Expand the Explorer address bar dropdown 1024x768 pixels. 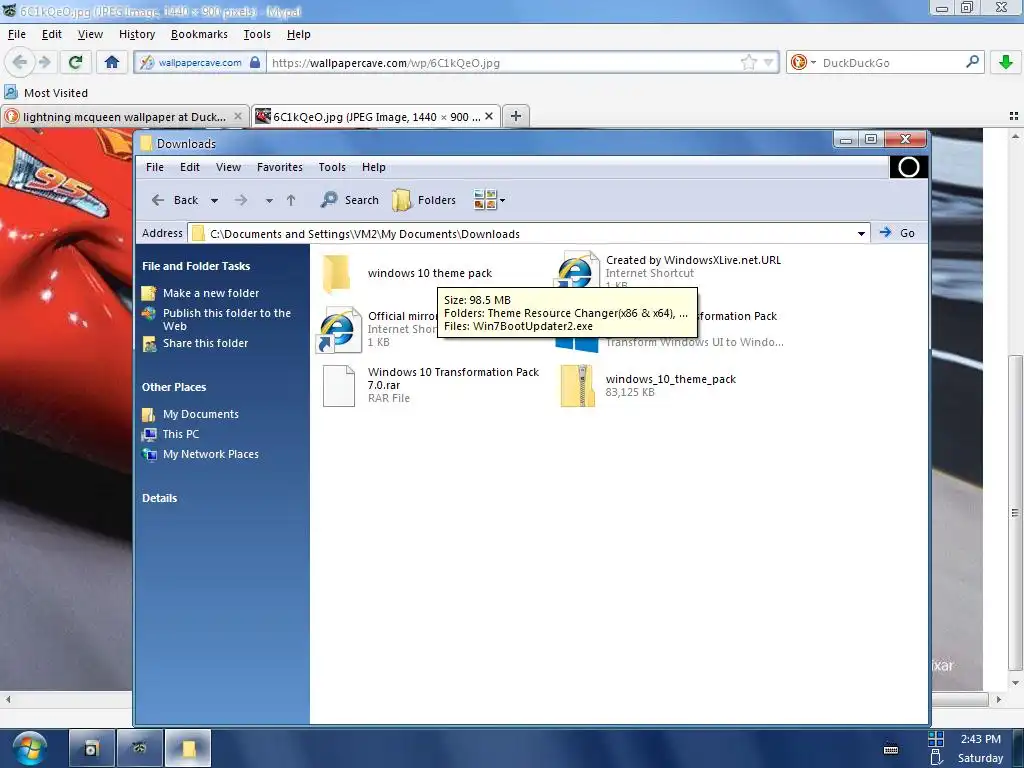[861, 233]
